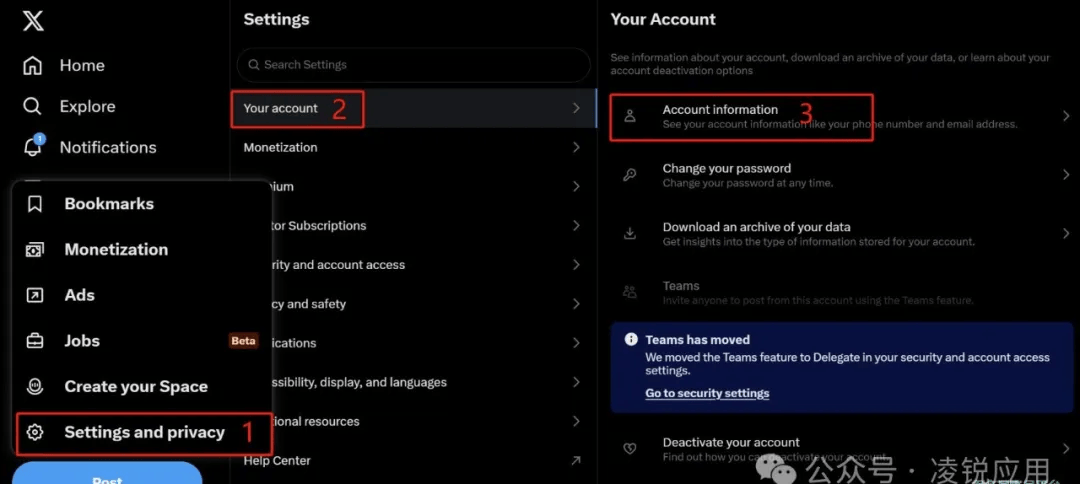1080x484 pixels.
Task: Click the Teams row label
Action: (x=681, y=286)
